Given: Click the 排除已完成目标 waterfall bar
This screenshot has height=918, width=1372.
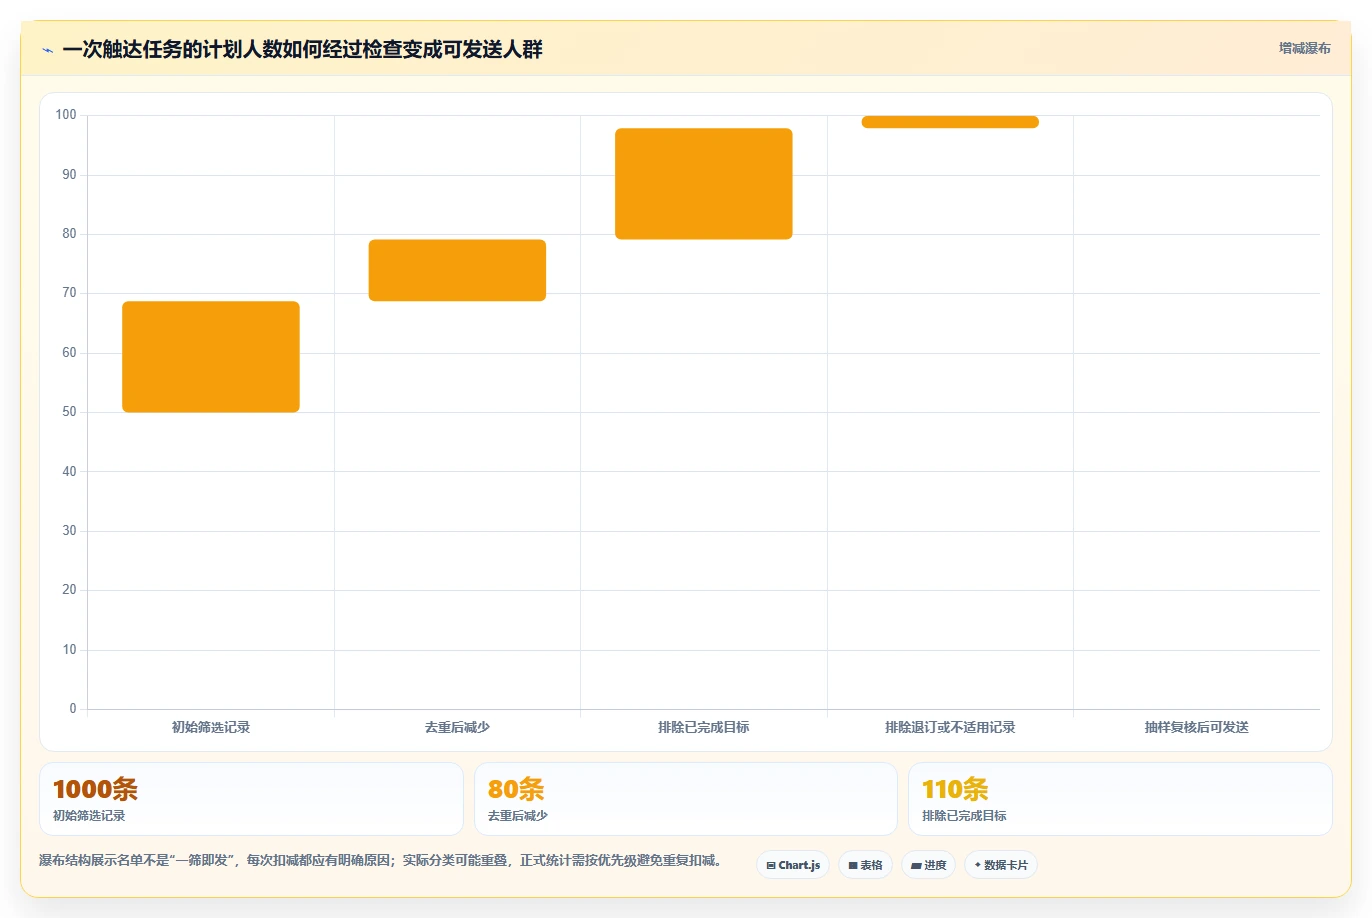Looking at the screenshot, I should pyautogui.click(x=704, y=184).
